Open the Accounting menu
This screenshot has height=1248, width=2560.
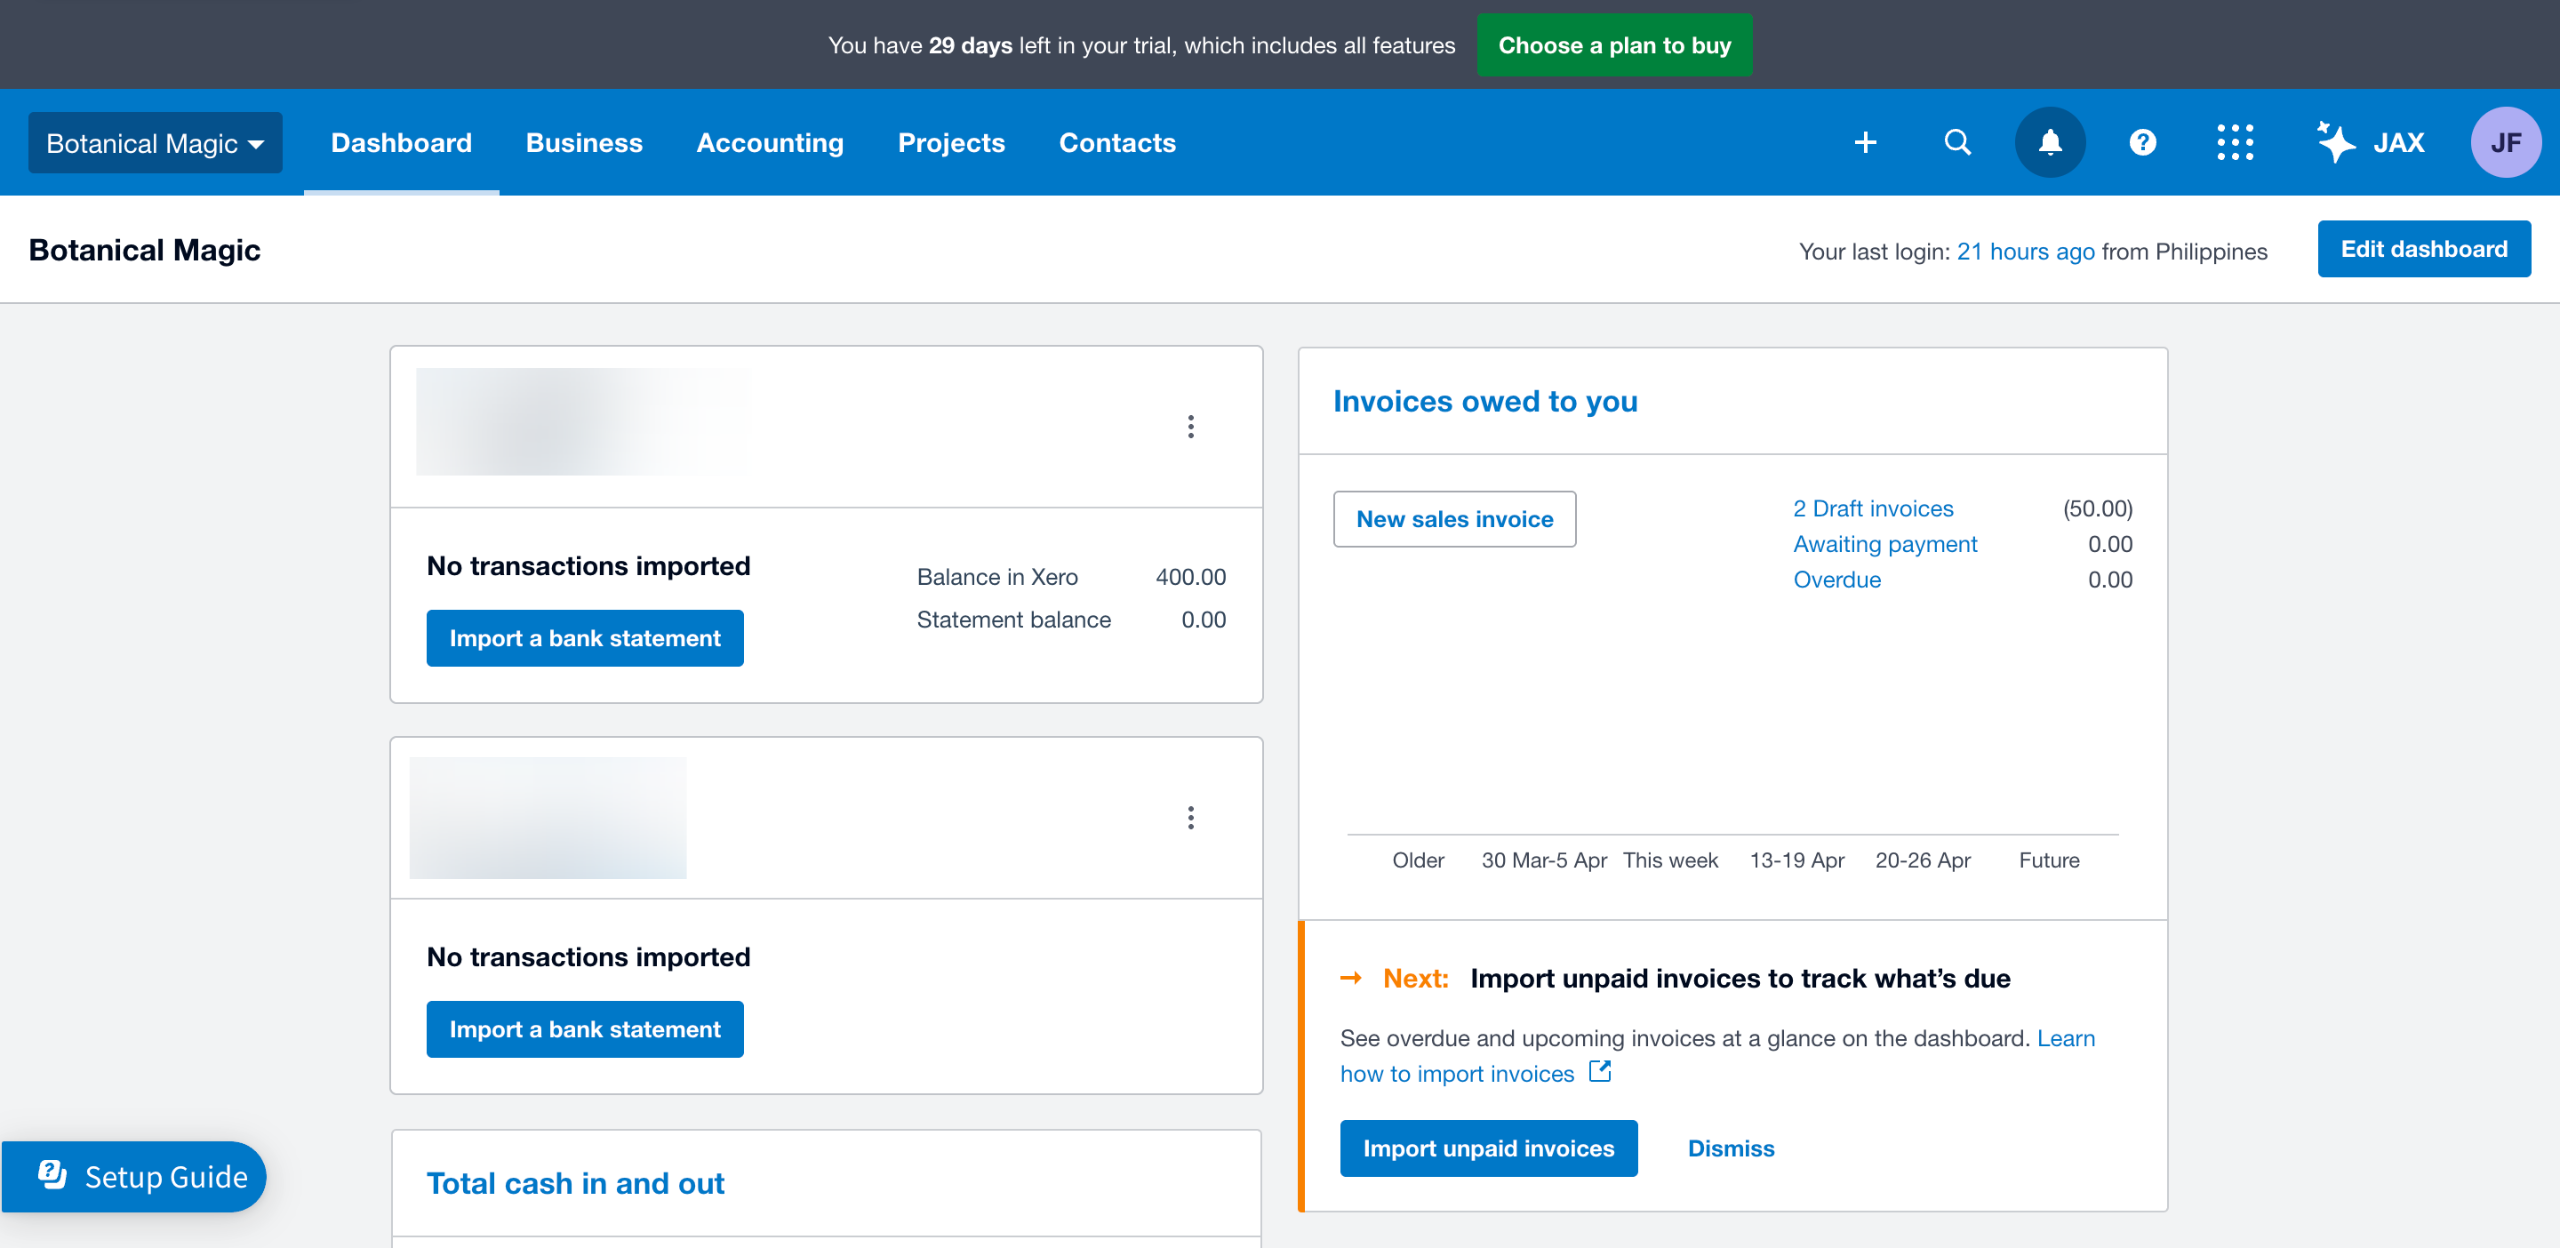[x=770, y=143]
